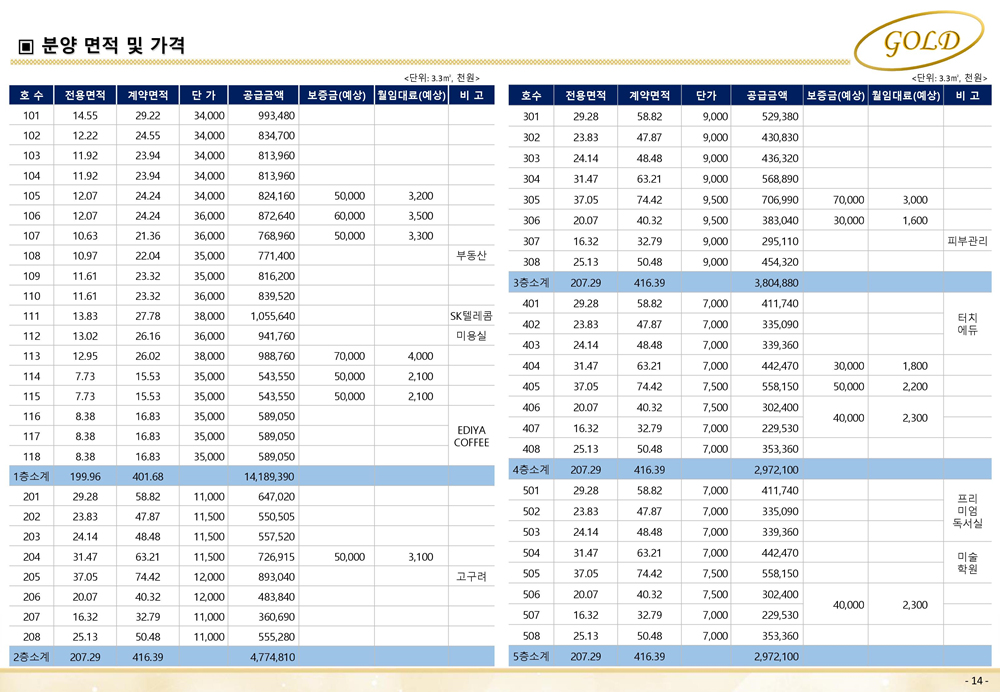The height and width of the screenshot is (692, 1000).
Task: Click monthly rent '1,800' for unit 404
Action: [915, 366]
